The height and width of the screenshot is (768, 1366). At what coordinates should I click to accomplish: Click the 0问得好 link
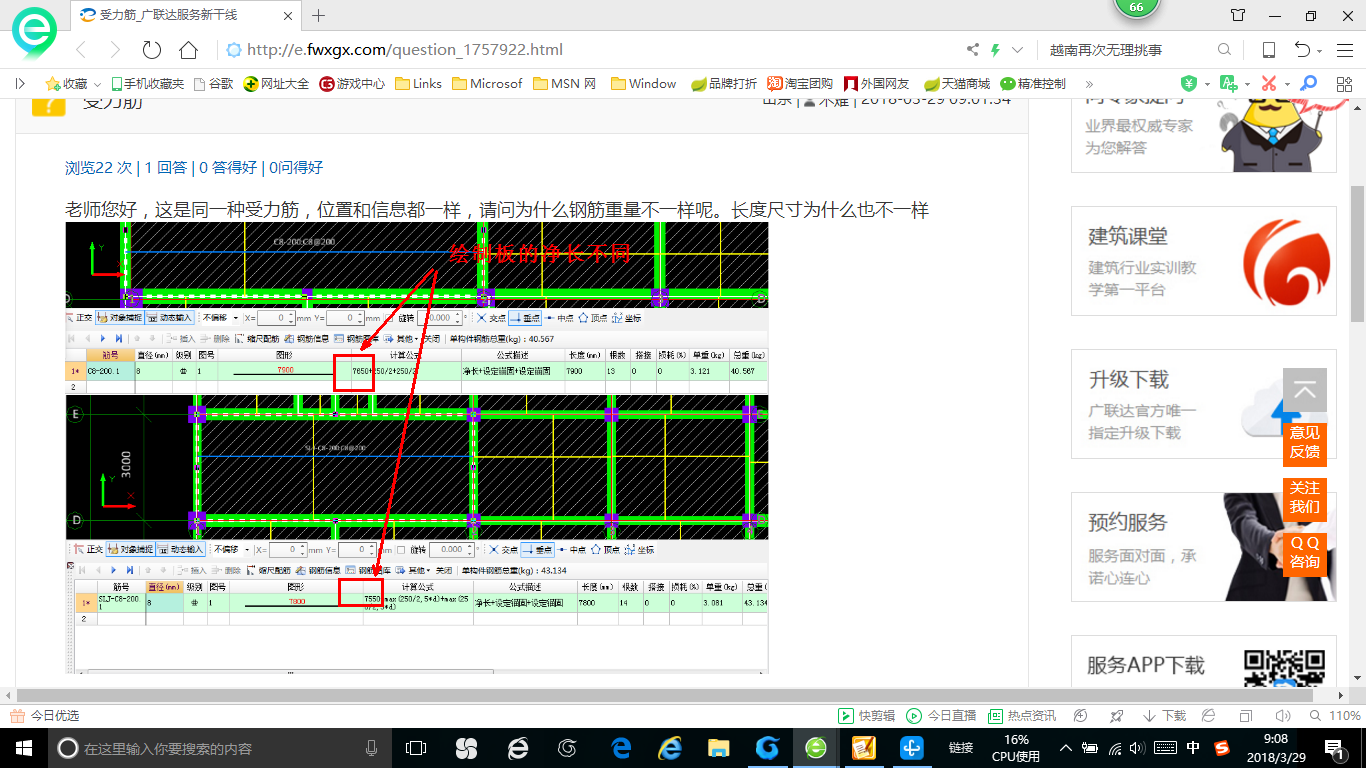click(x=296, y=168)
